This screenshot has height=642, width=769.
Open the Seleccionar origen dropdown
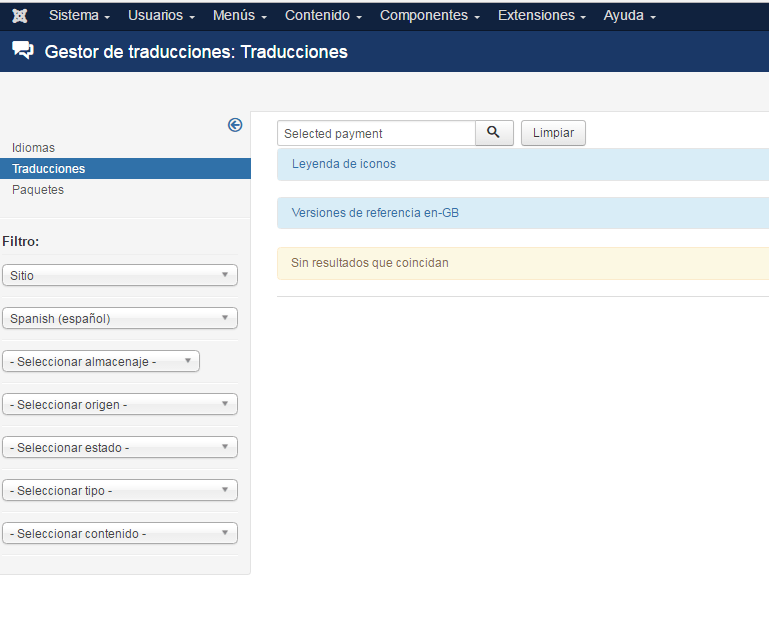(x=120, y=405)
